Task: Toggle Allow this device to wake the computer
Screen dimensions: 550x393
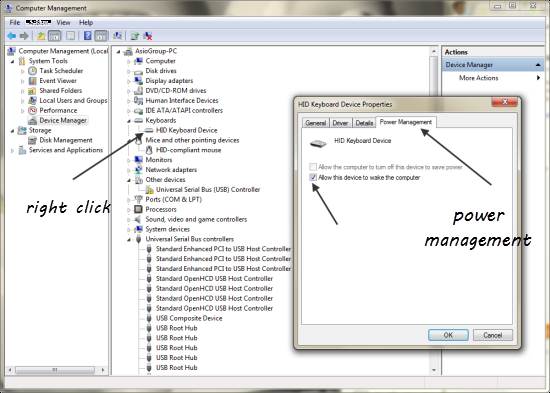Action: tap(313, 177)
